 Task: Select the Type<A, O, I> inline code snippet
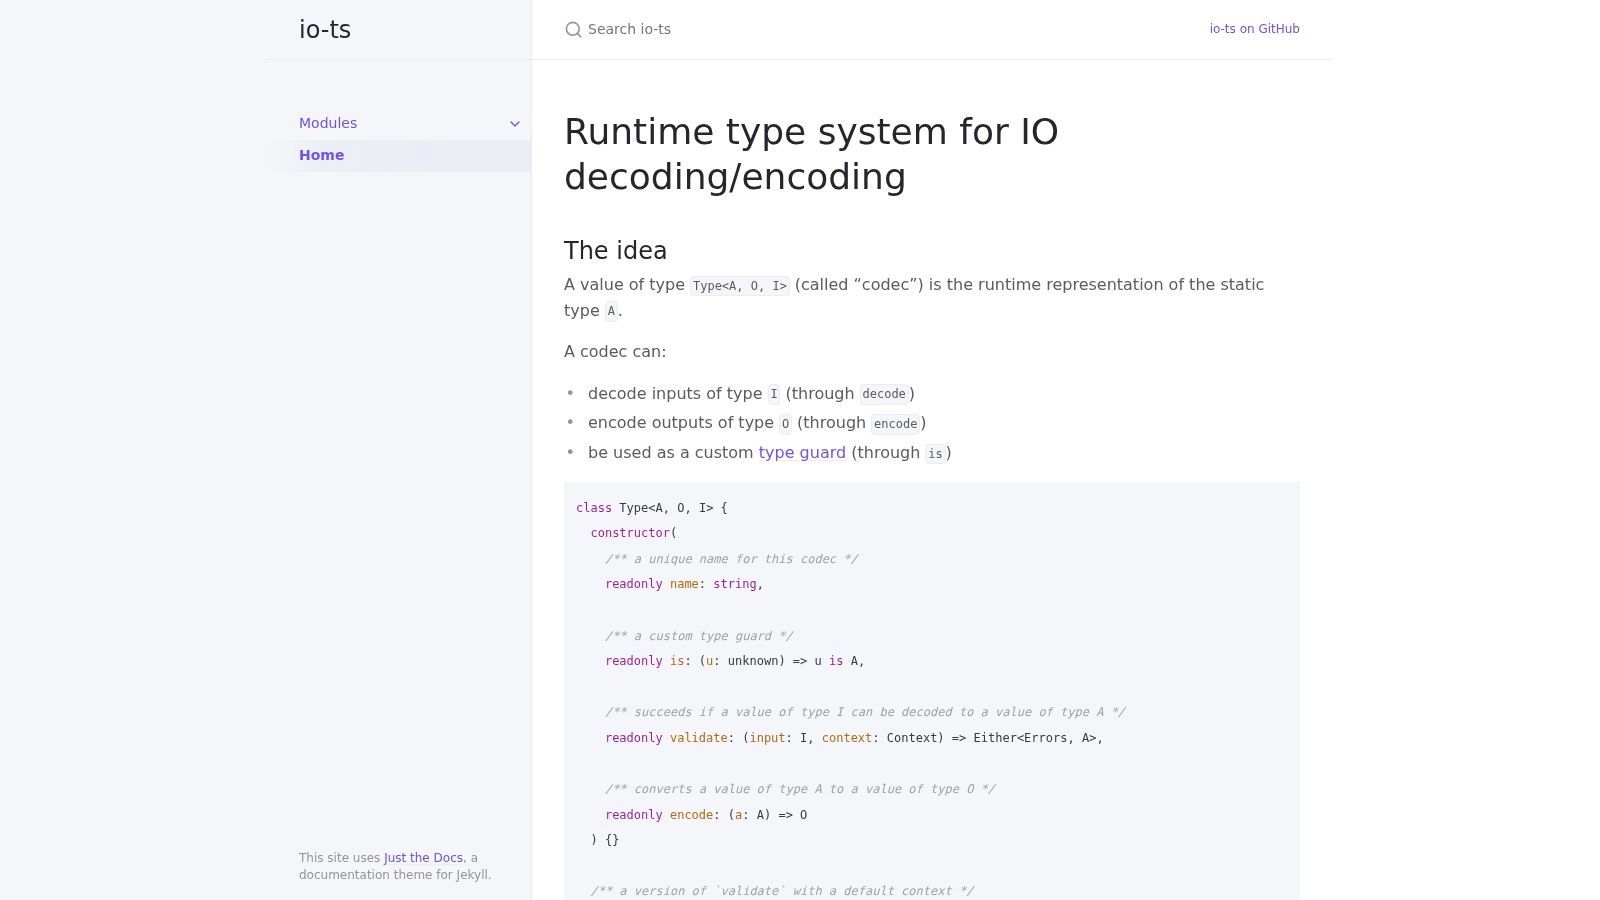click(x=738, y=285)
